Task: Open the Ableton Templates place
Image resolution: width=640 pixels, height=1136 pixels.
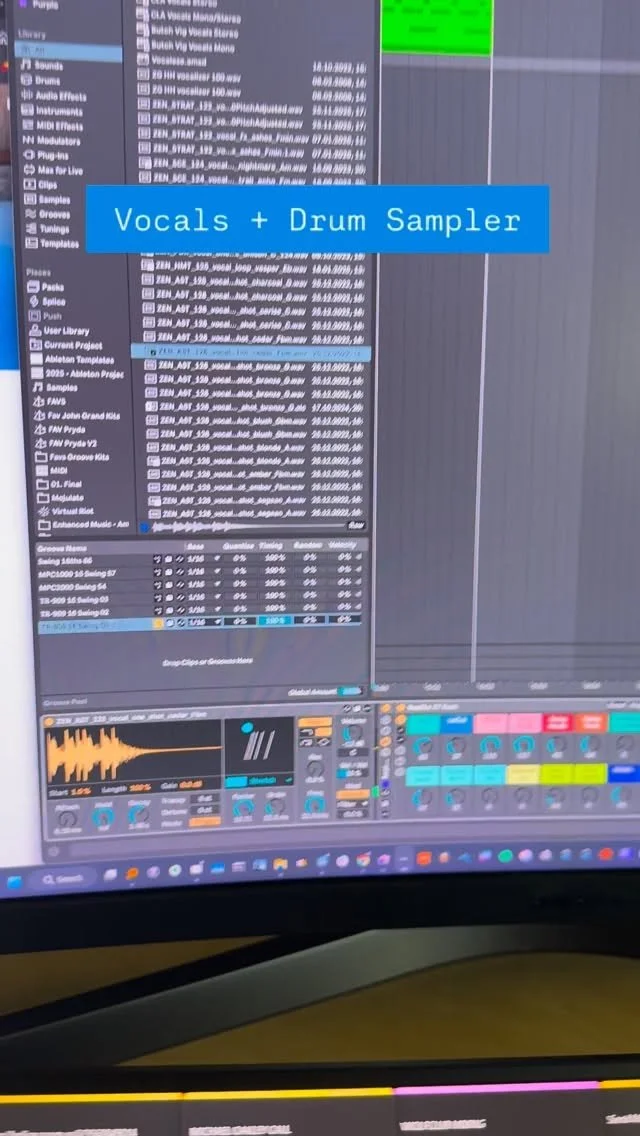Action: 73,359
